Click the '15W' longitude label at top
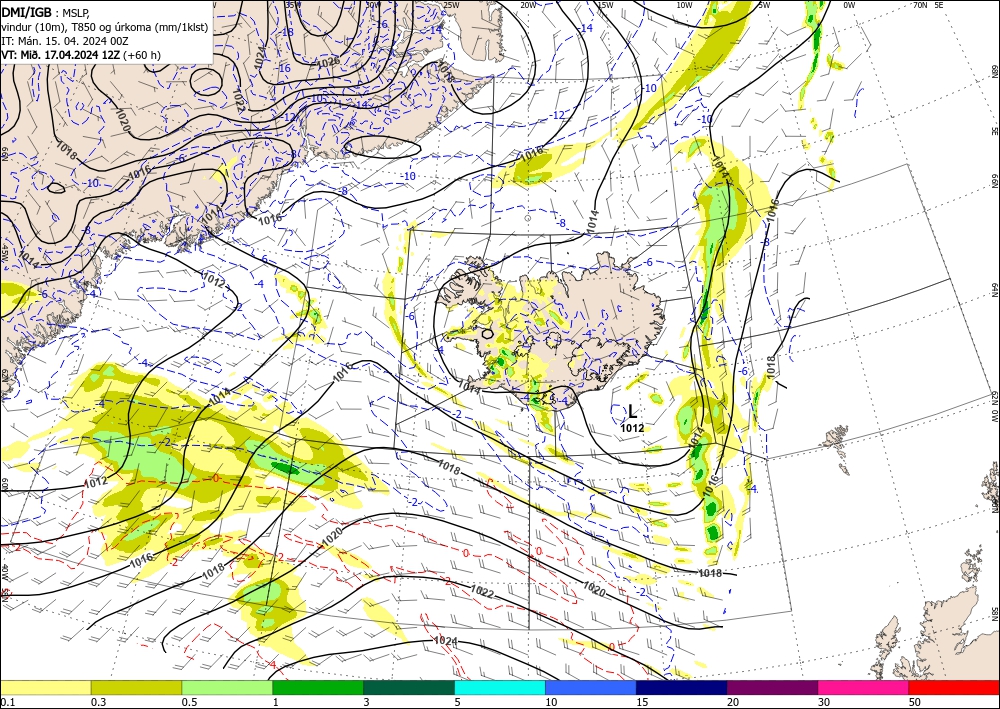This screenshot has width=1000, height=709. click(x=606, y=5)
